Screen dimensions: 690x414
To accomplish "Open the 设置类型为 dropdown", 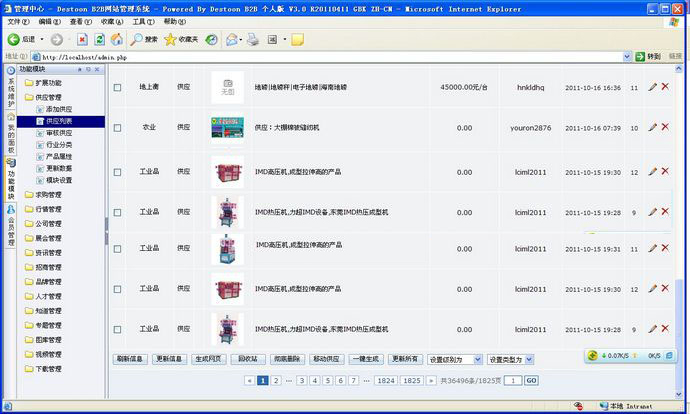I will tap(510, 359).
